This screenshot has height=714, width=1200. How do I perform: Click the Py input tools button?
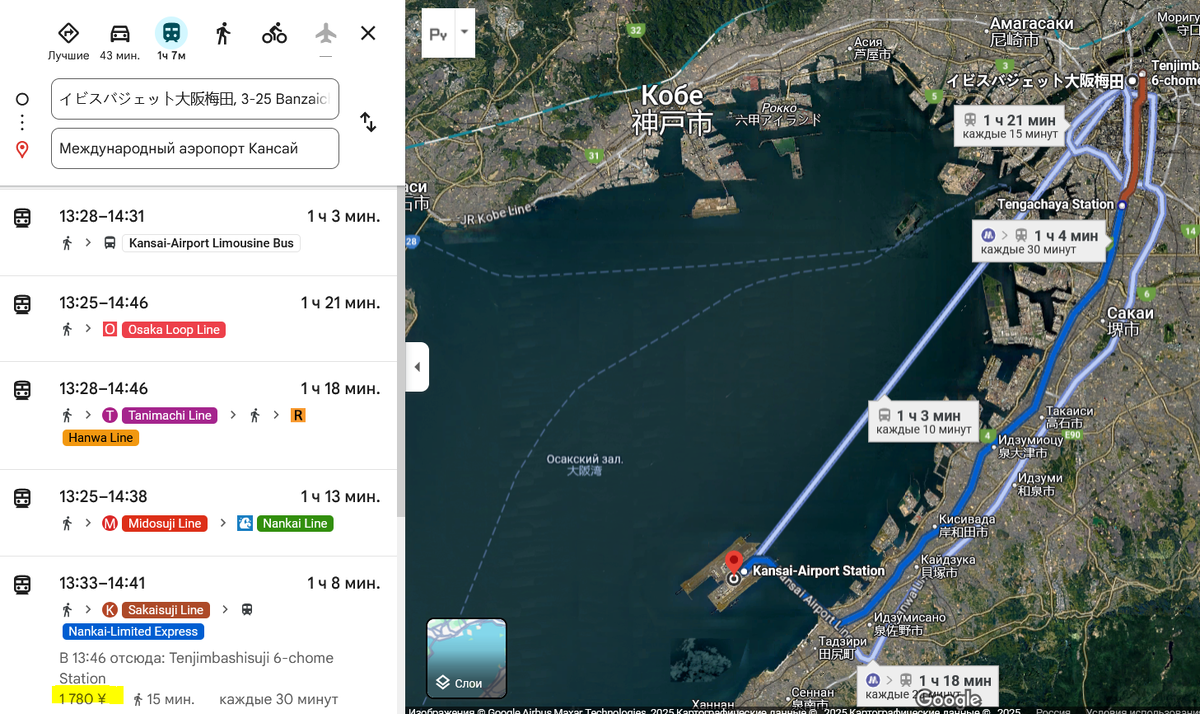[438, 33]
